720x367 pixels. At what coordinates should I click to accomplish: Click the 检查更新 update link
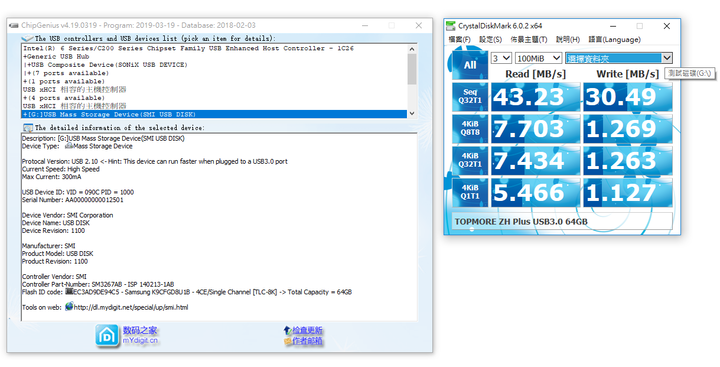click(x=307, y=330)
